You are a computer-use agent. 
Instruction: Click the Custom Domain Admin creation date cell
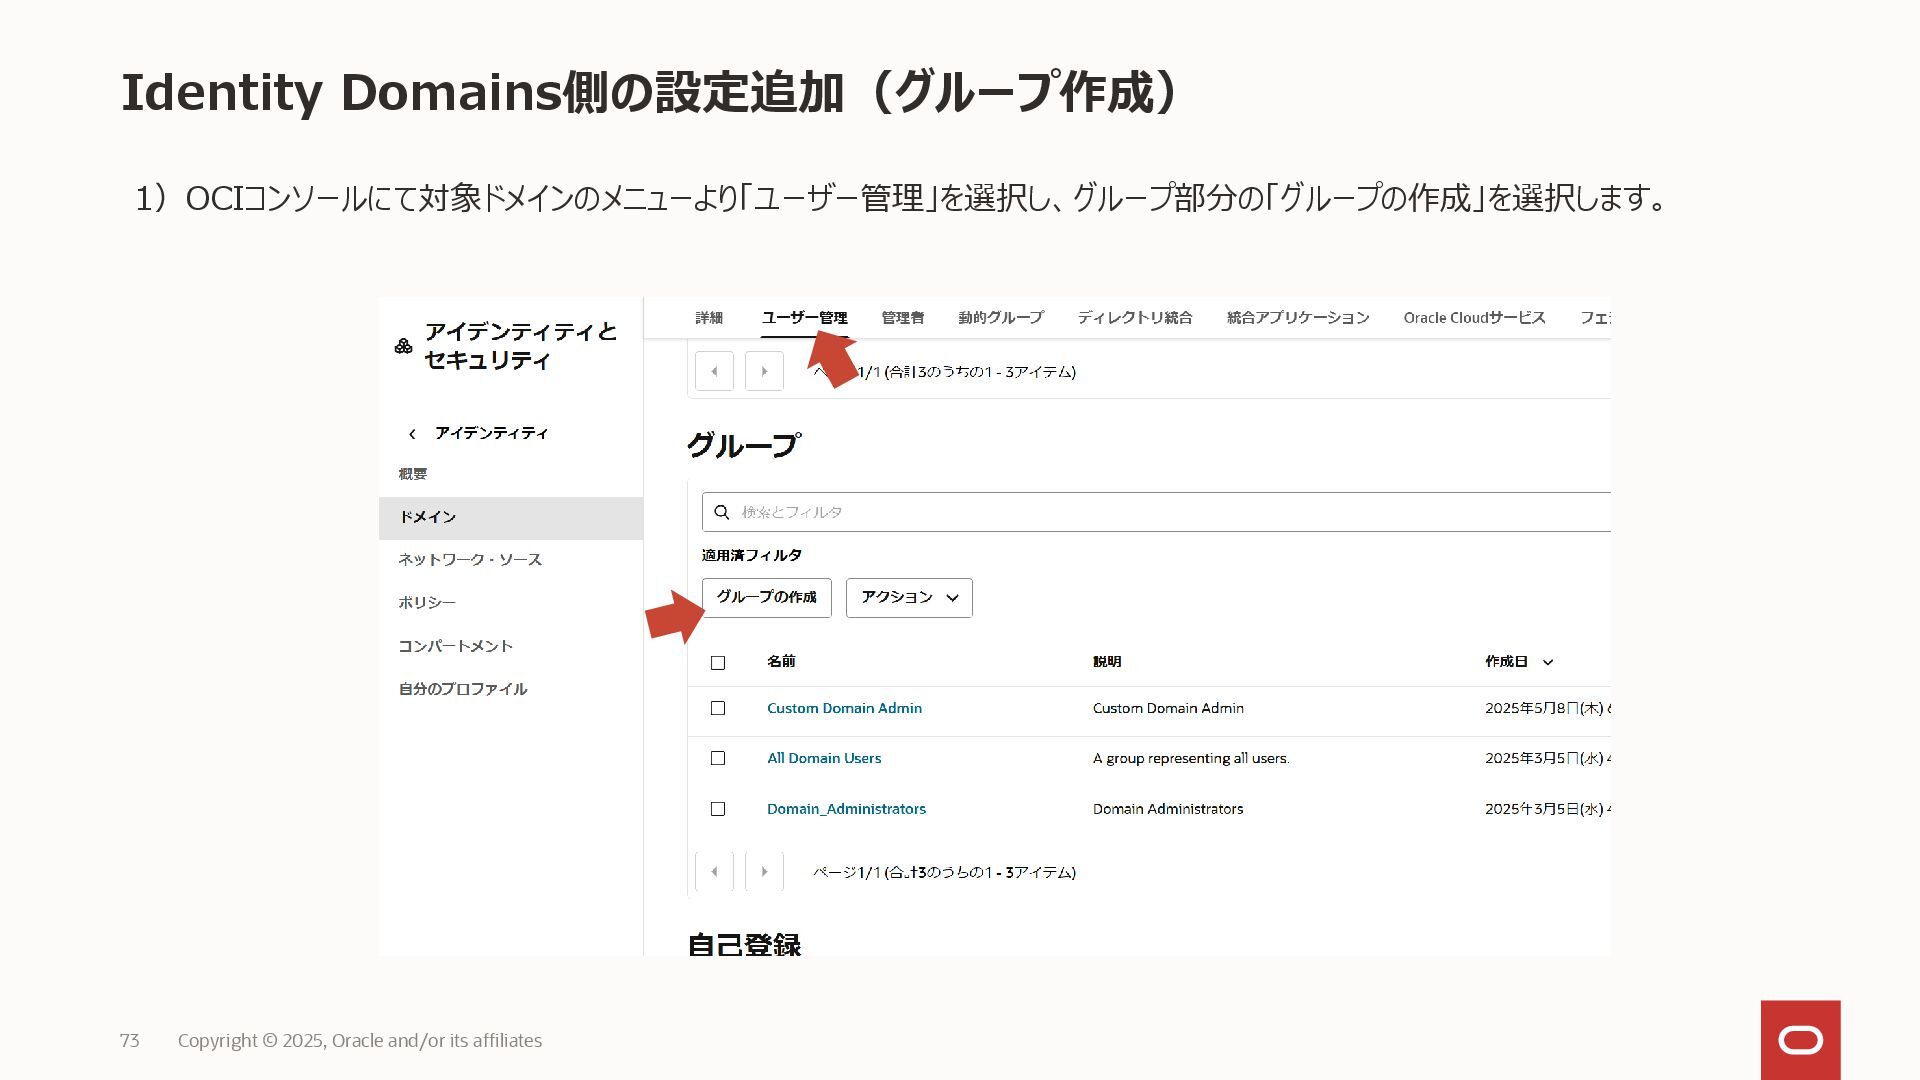point(1547,708)
